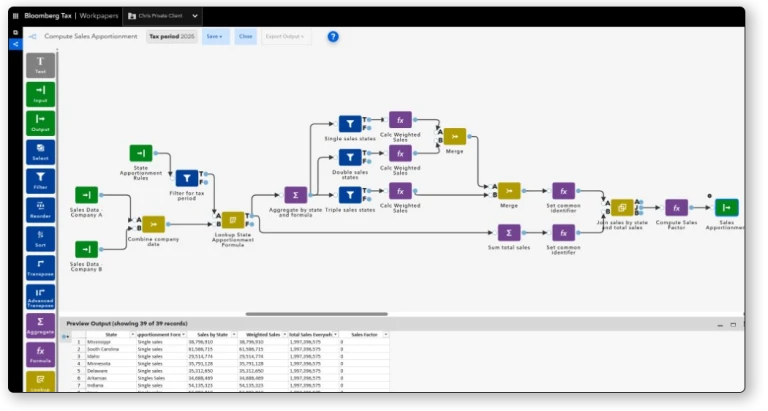
Task: Click the Sum total sales node
Action: 509,233
